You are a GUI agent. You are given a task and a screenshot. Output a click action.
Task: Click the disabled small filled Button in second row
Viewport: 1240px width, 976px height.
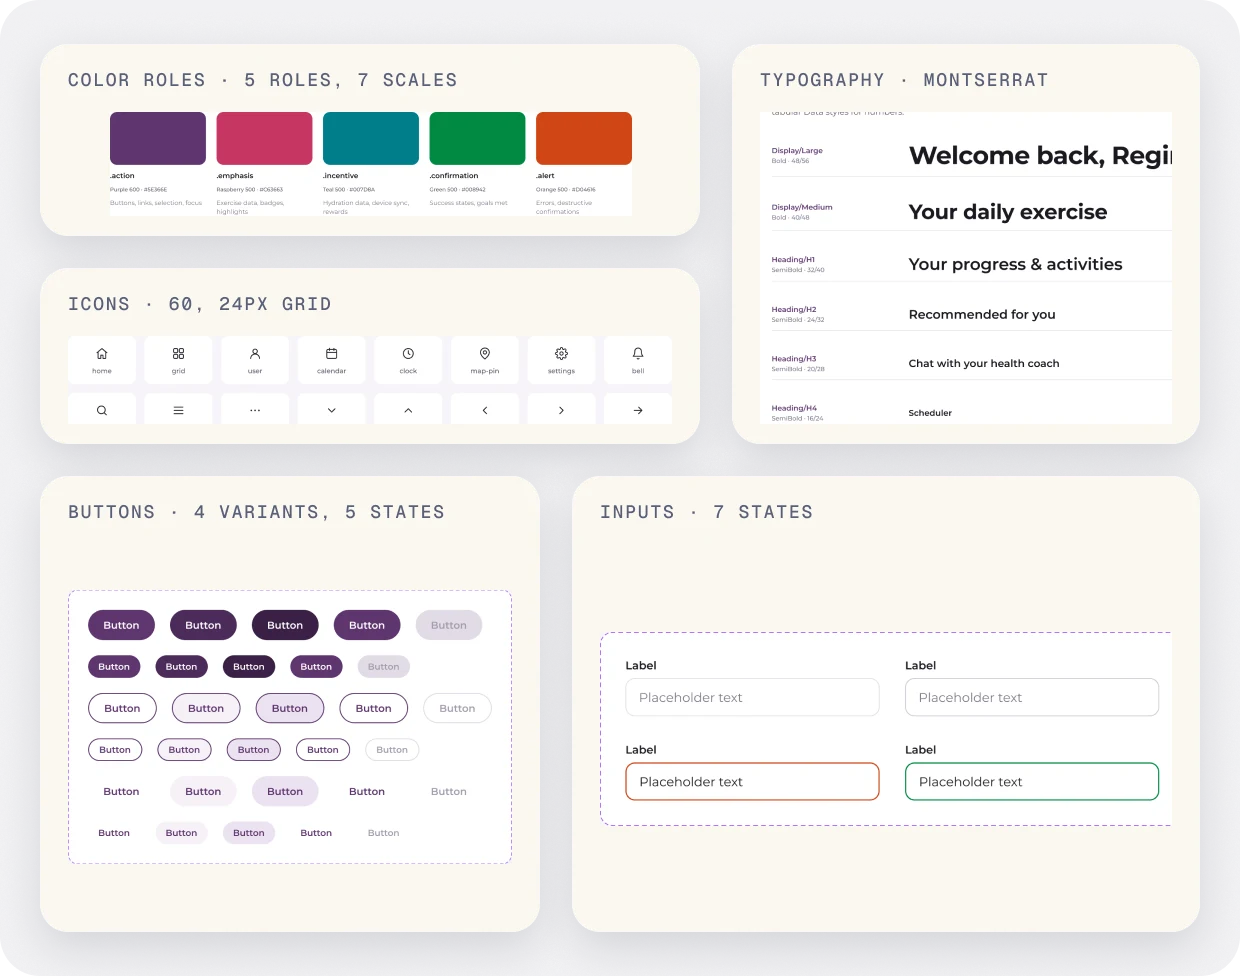tap(383, 667)
